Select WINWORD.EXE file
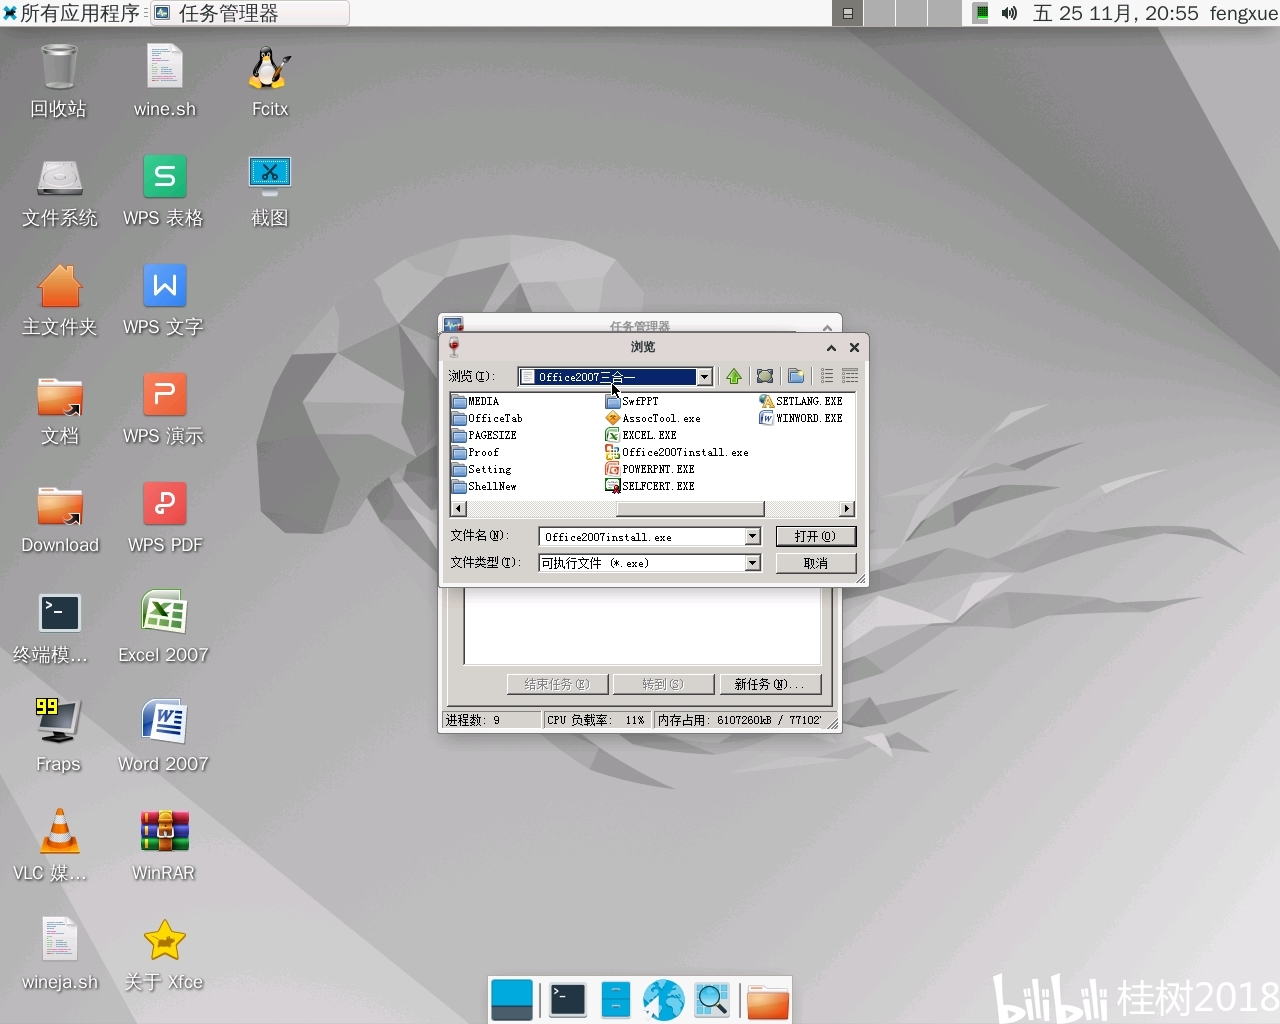The image size is (1280, 1024). [801, 419]
